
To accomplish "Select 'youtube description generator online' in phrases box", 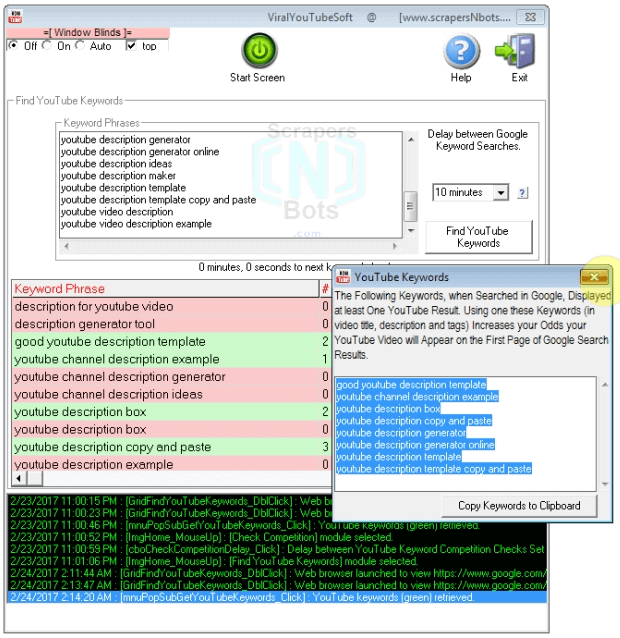I will click(x=140, y=152).
